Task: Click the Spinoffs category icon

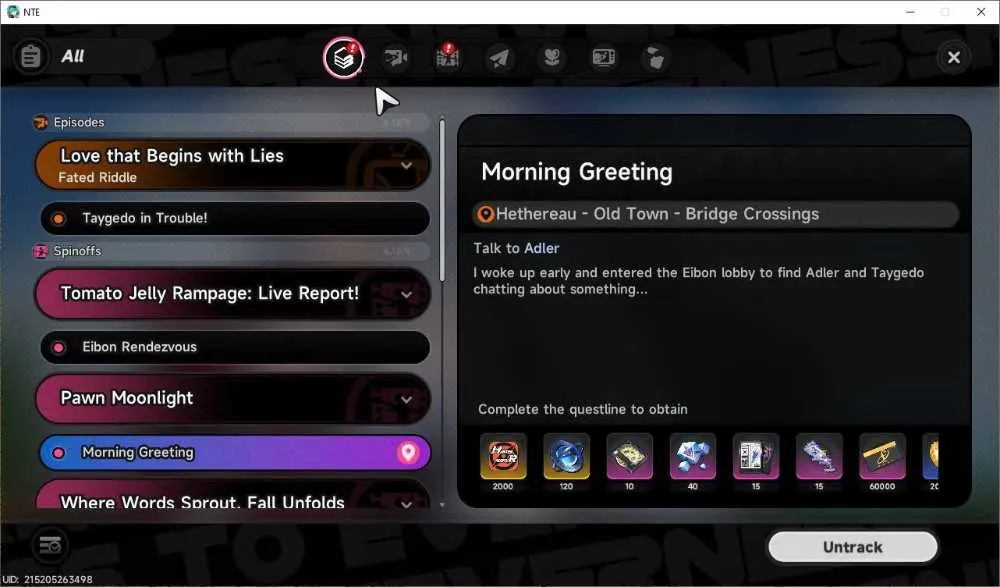Action: click(41, 251)
